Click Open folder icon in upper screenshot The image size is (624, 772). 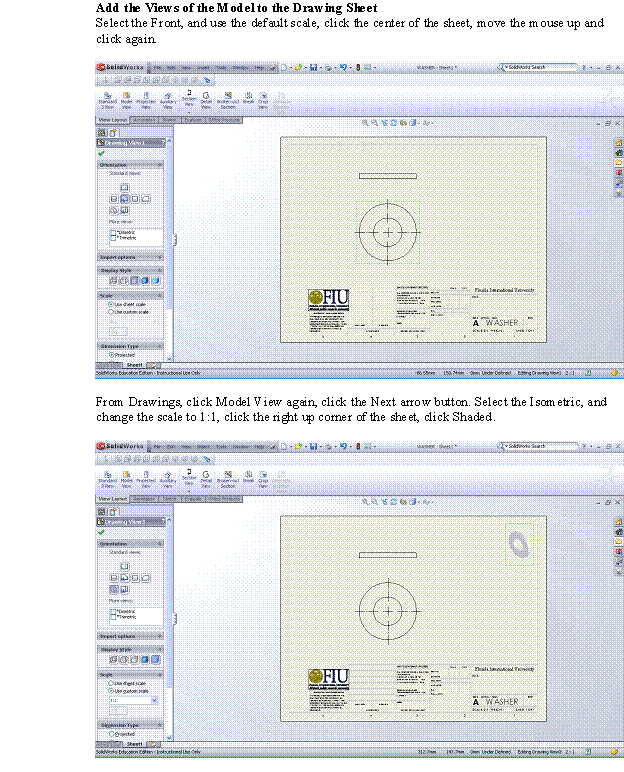pos(298,67)
